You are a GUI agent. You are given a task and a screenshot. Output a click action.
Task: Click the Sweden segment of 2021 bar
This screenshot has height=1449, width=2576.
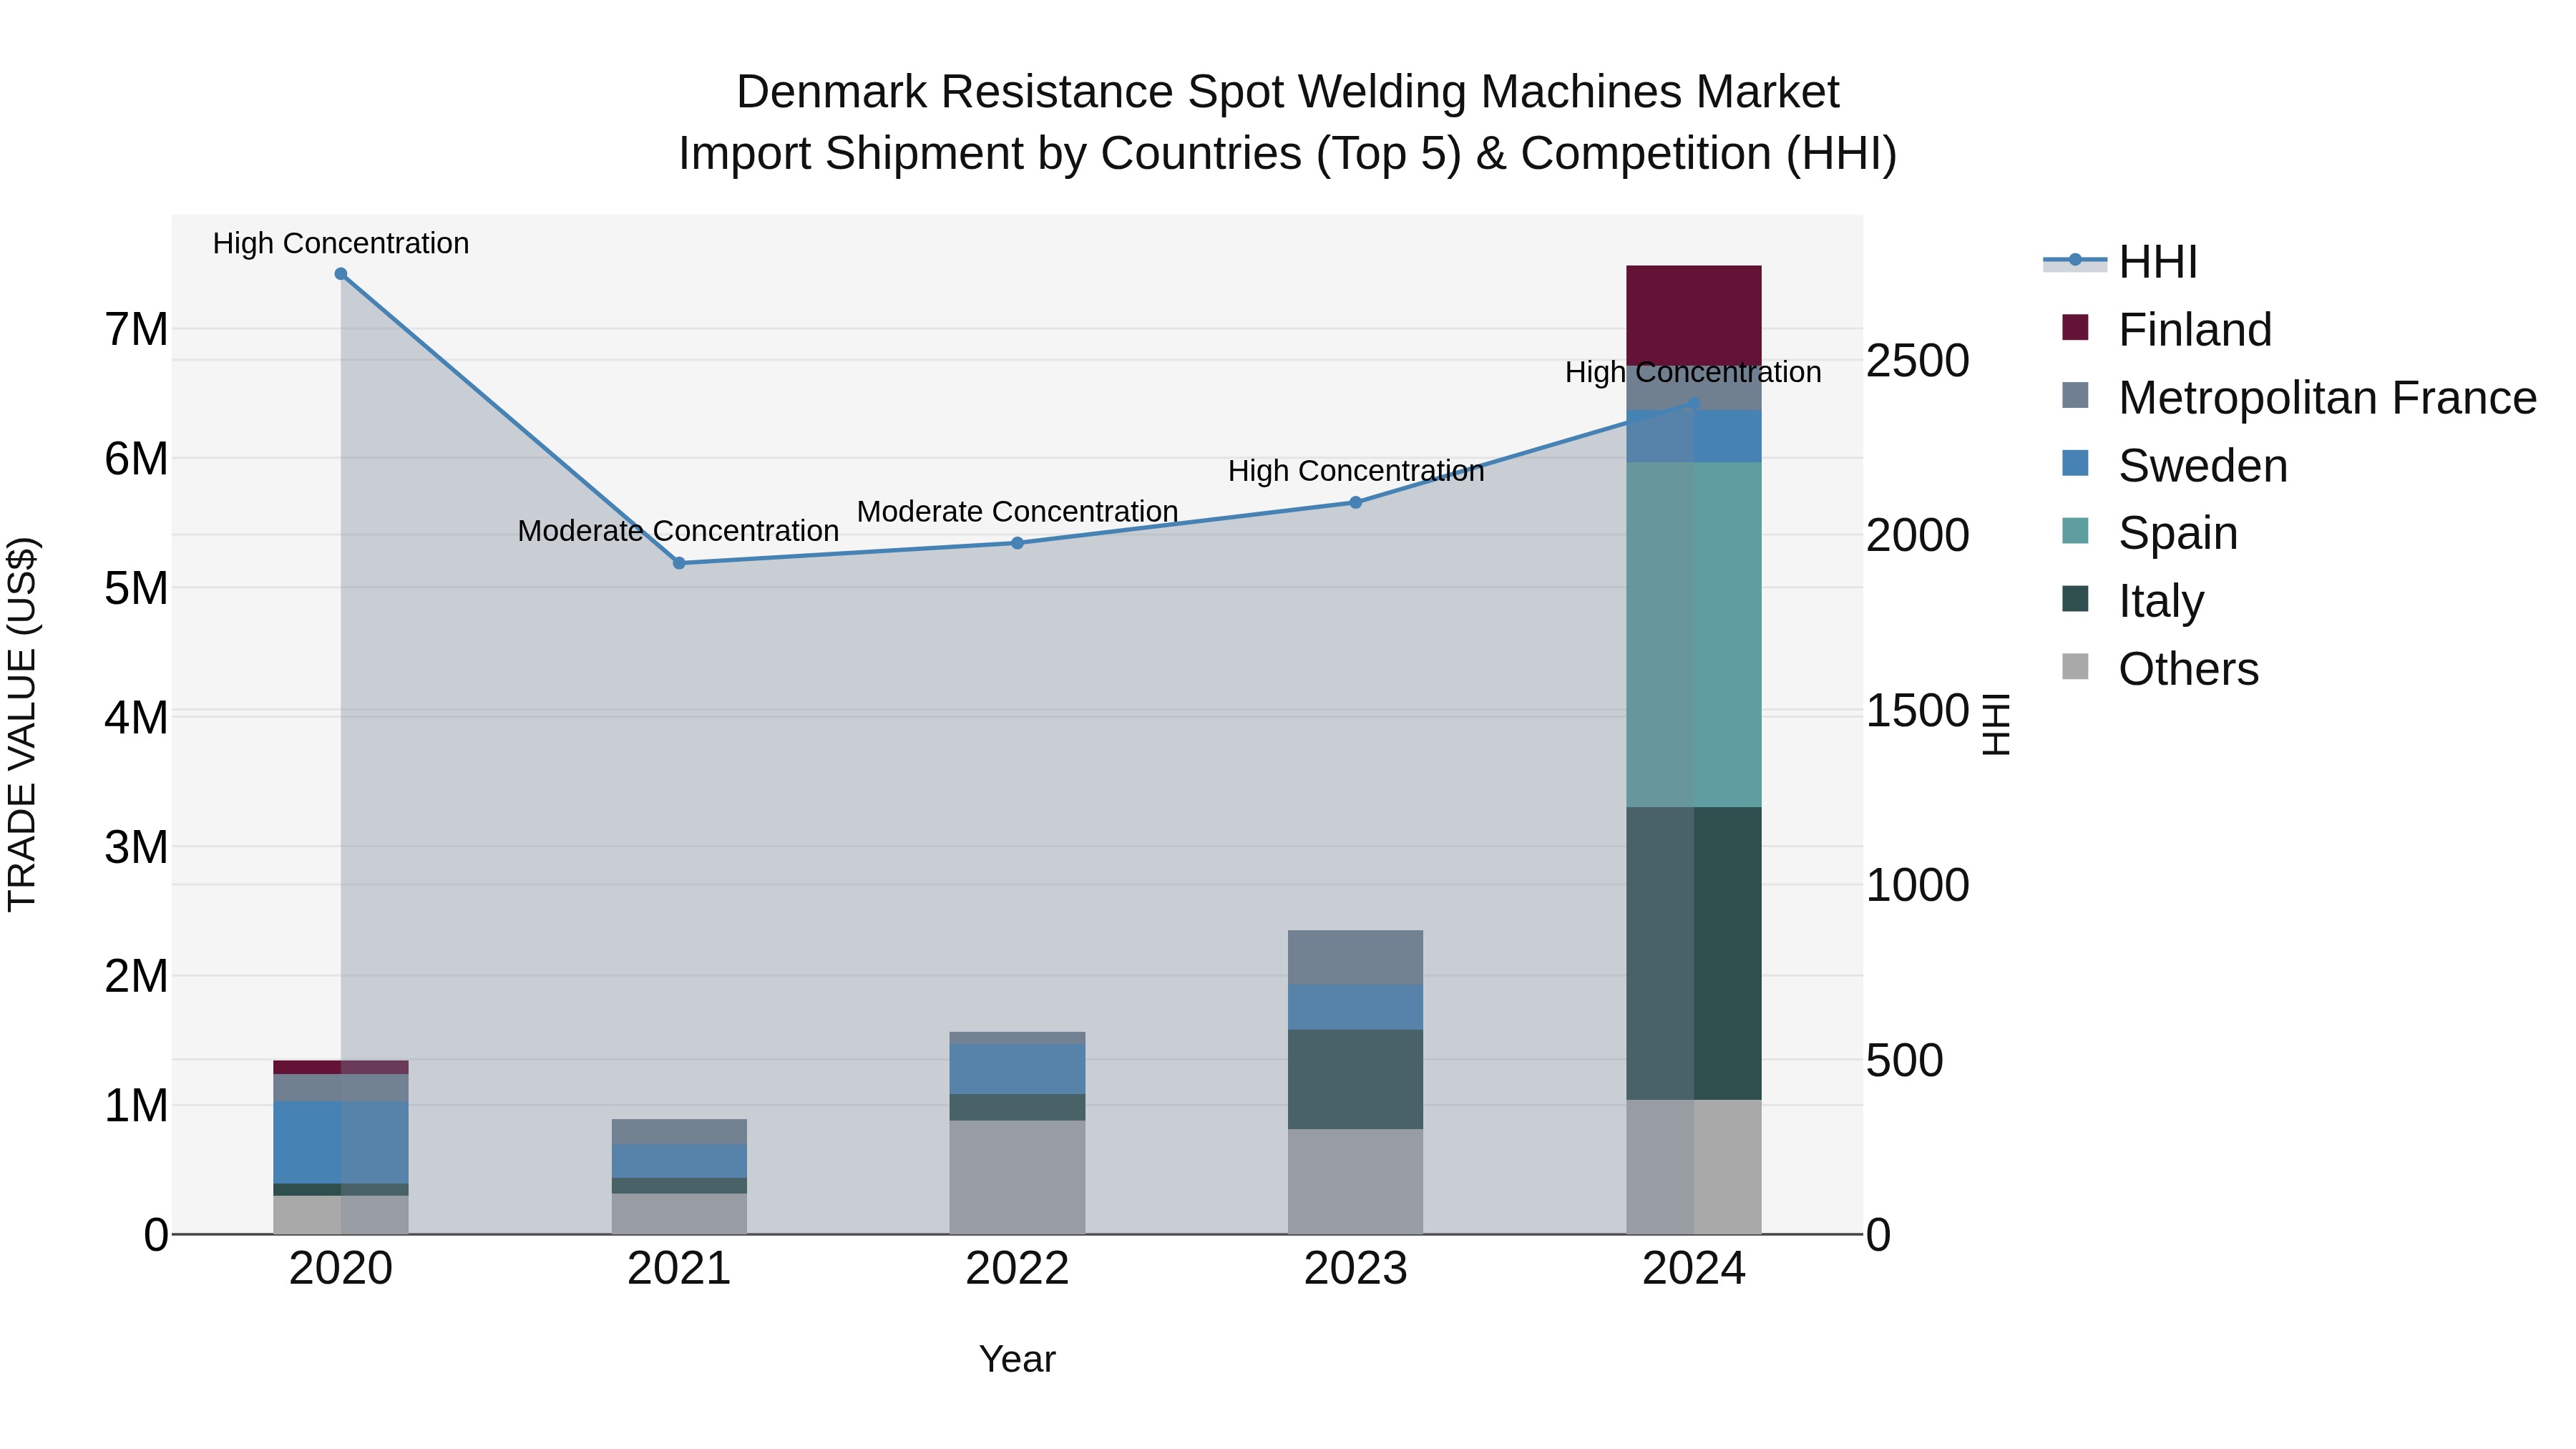pos(679,1161)
